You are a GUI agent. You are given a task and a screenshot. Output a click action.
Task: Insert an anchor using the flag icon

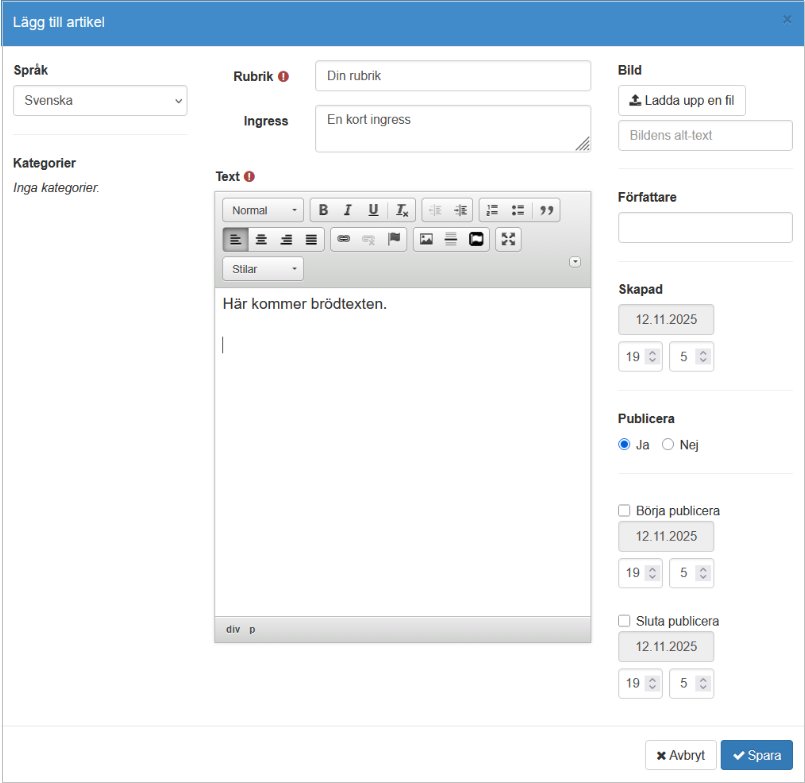point(394,239)
